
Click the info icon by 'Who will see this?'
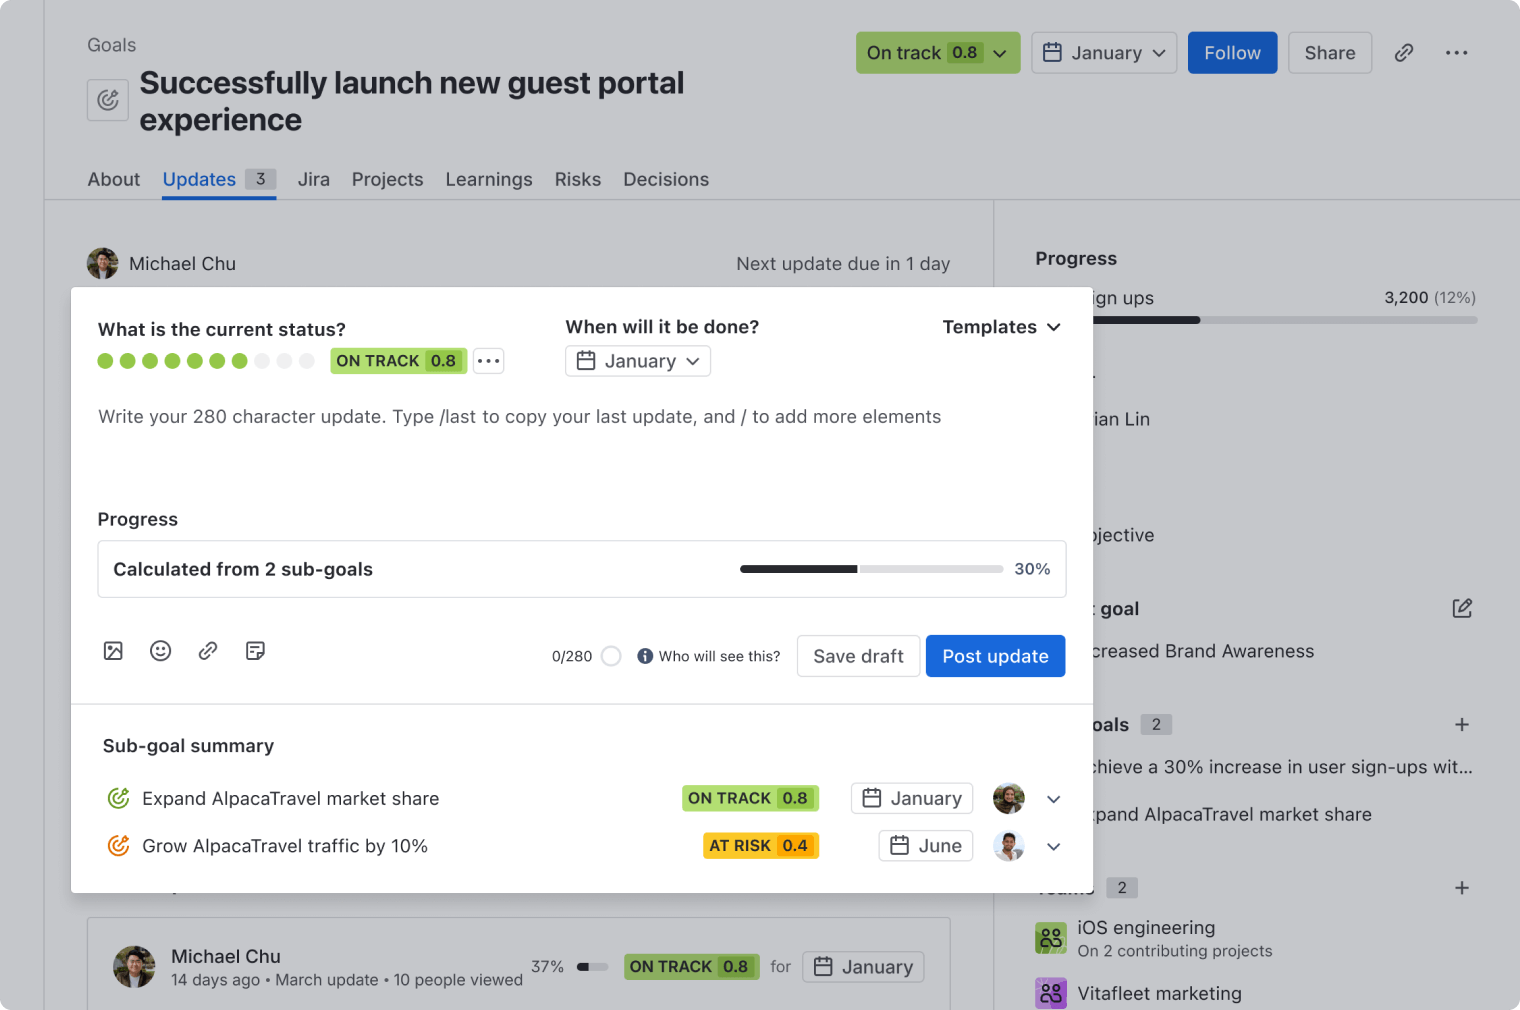coord(645,656)
